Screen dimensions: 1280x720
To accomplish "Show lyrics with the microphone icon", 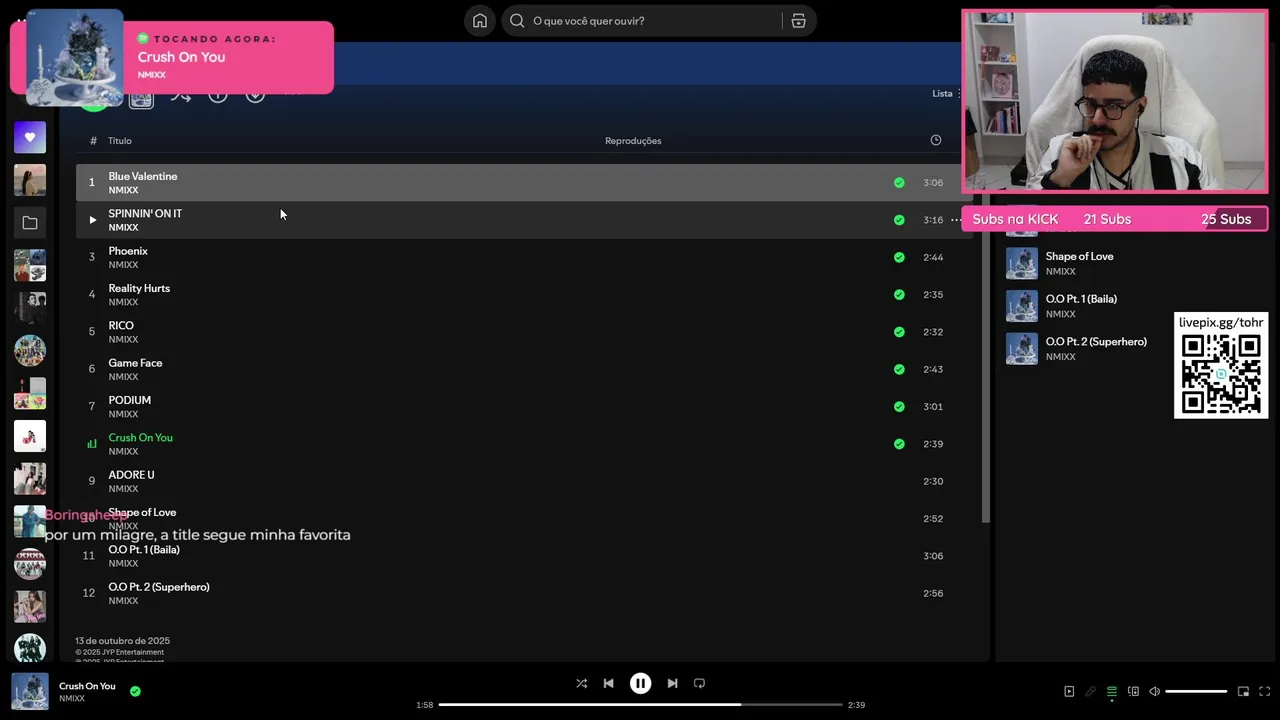I will [x=1090, y=691].
